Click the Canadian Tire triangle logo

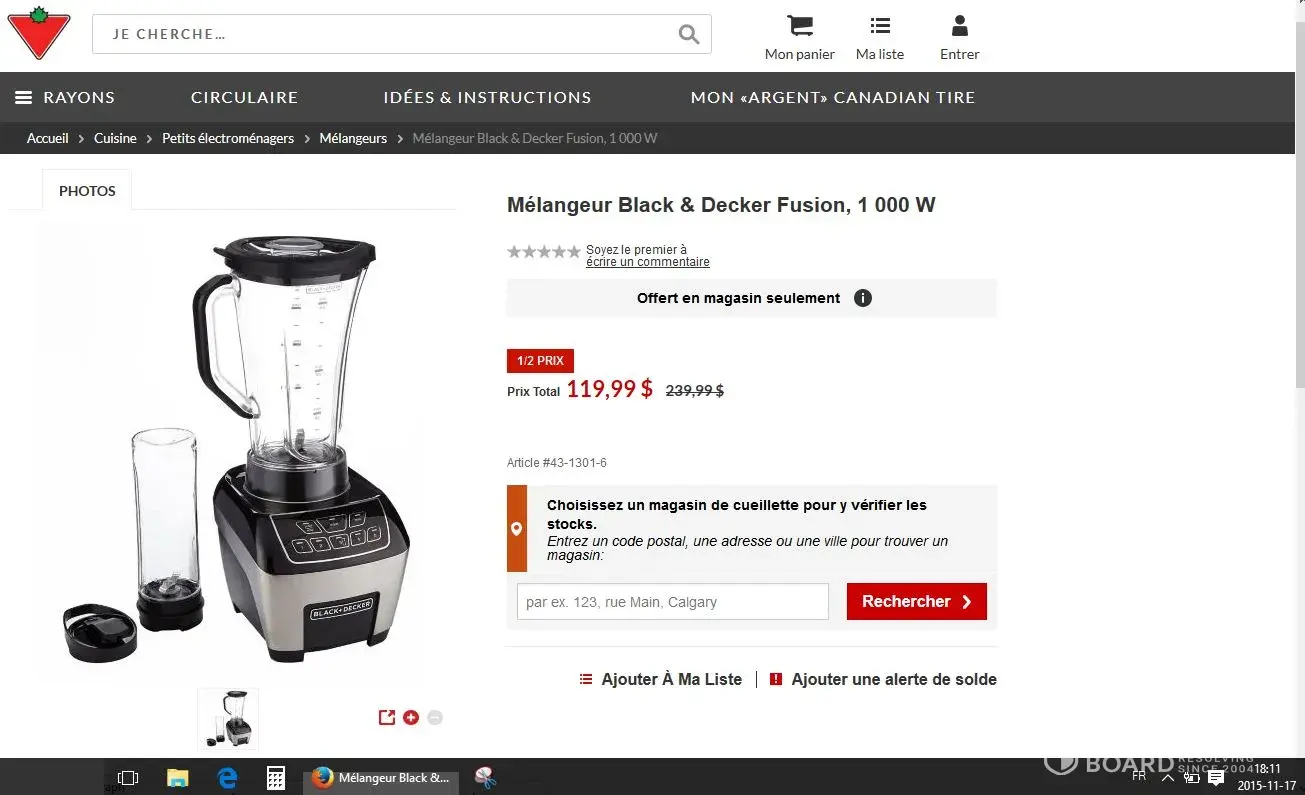coord(39,32)
